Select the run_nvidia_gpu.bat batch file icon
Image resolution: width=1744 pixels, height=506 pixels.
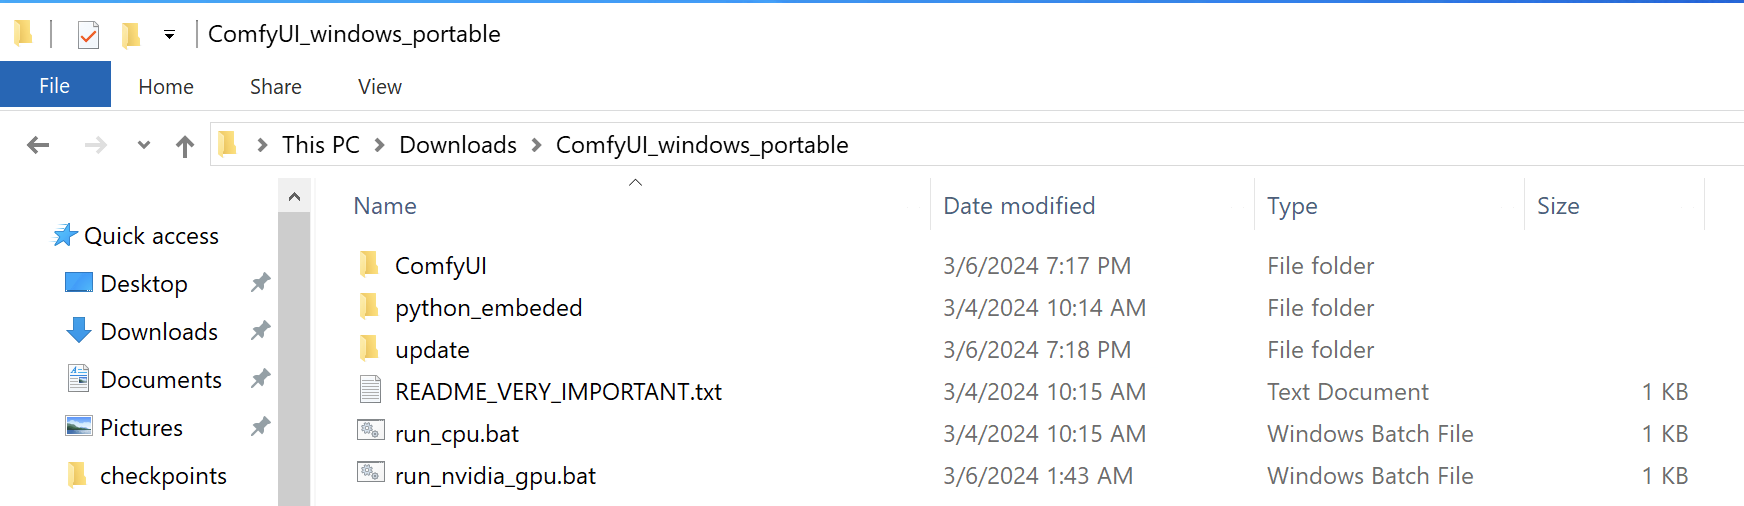coord(370,473)
